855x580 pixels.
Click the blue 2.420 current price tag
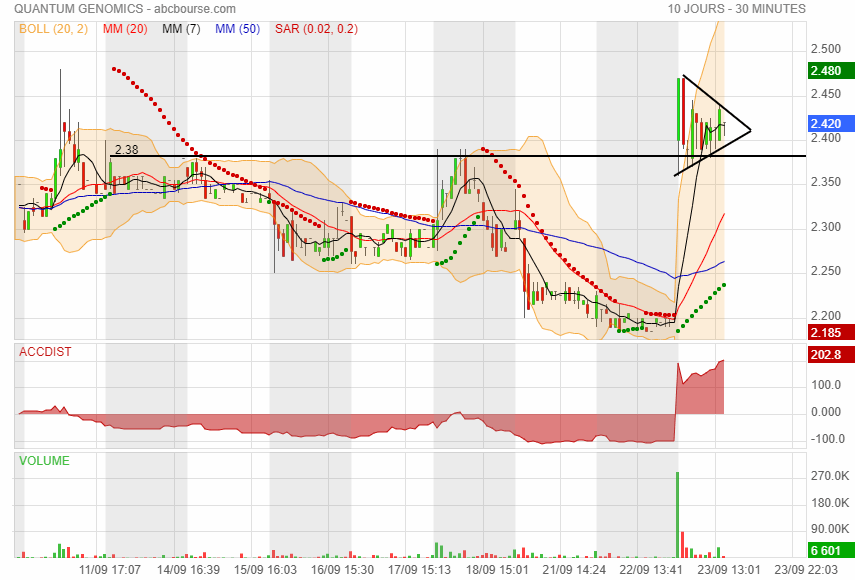[x=832, y=124]
